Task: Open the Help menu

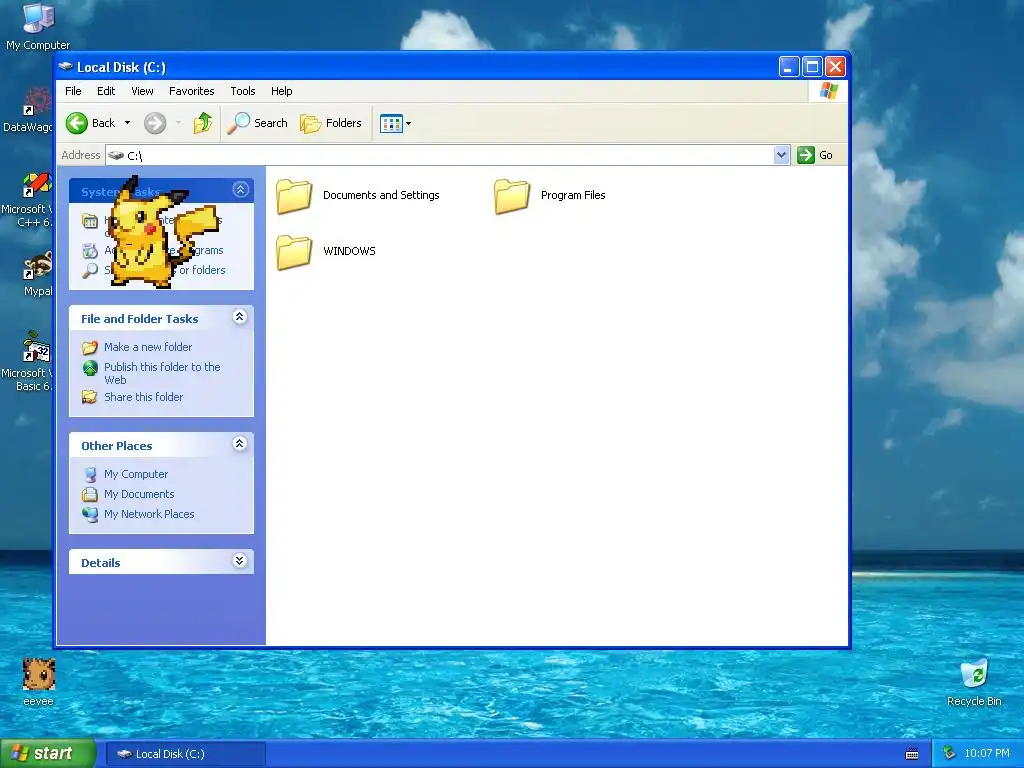Action: point(281,91)
